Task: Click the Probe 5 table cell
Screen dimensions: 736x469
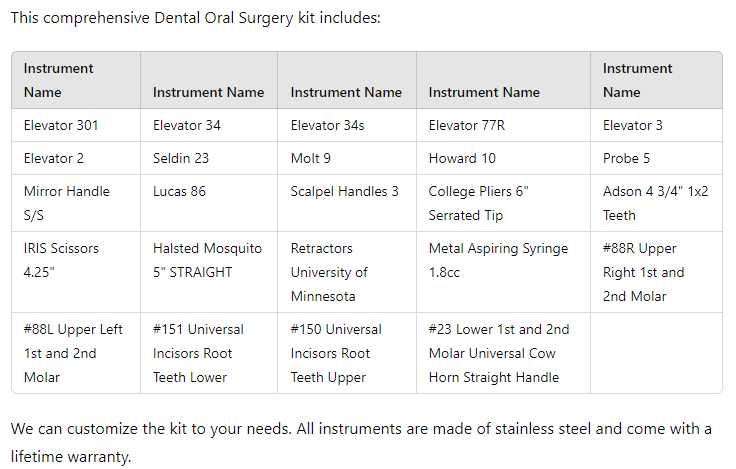Action: 627,158
